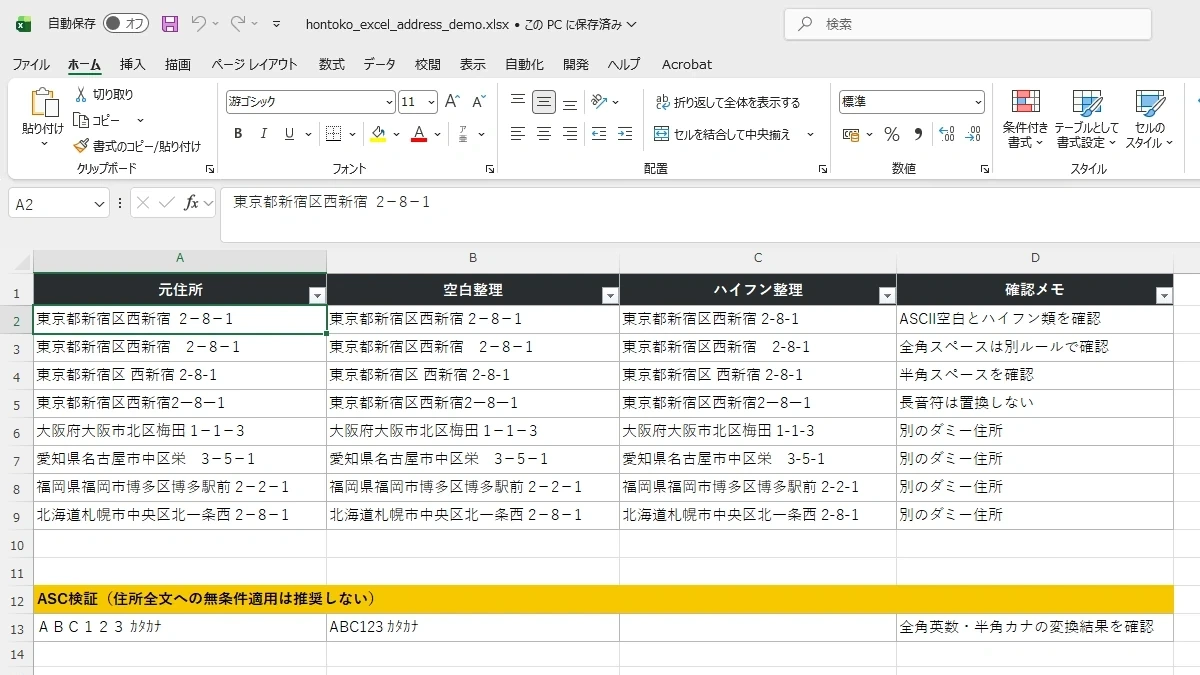Screen dimensions: 1200x675
Task: Switch to the データ ribbon tab
Action: (380, 64)
